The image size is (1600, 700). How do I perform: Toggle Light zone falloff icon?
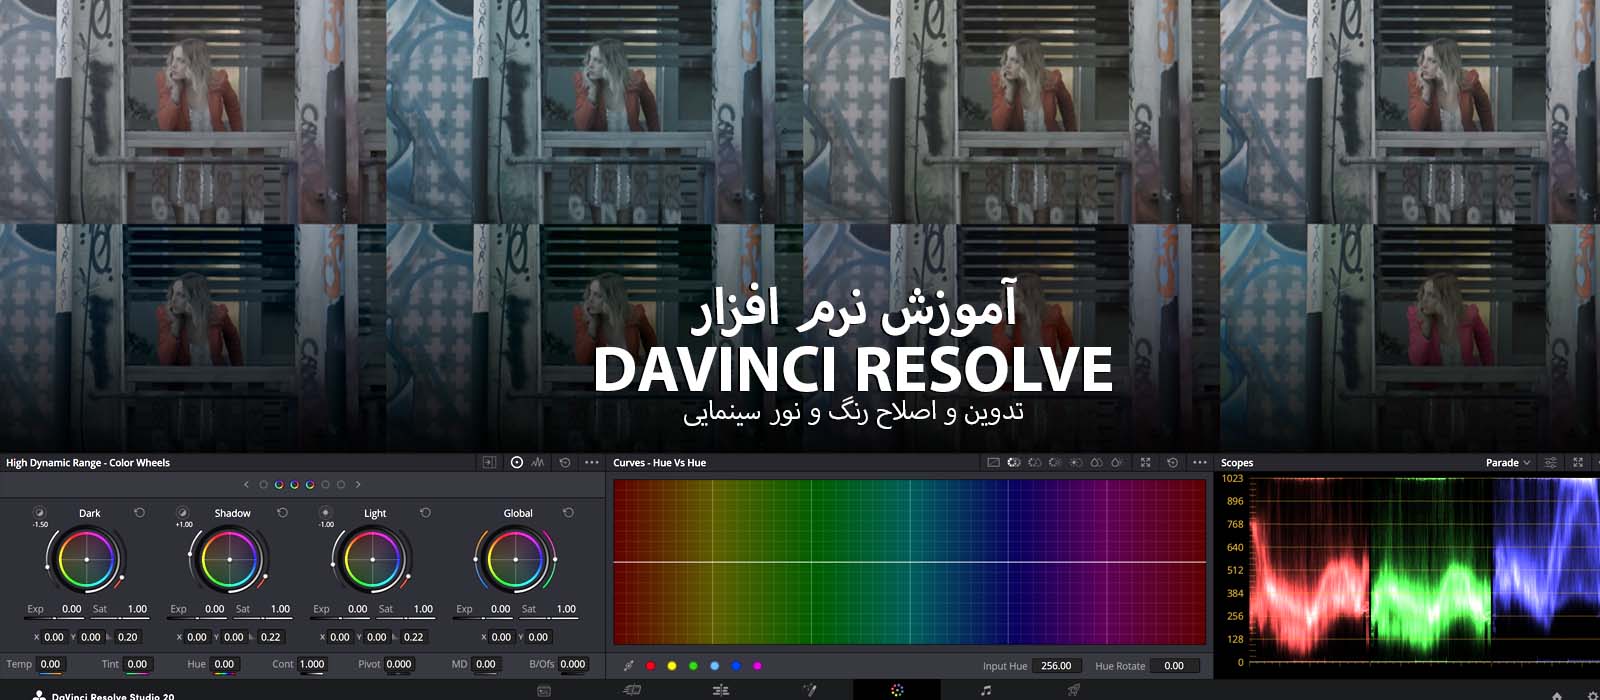(x=326, y=513)
